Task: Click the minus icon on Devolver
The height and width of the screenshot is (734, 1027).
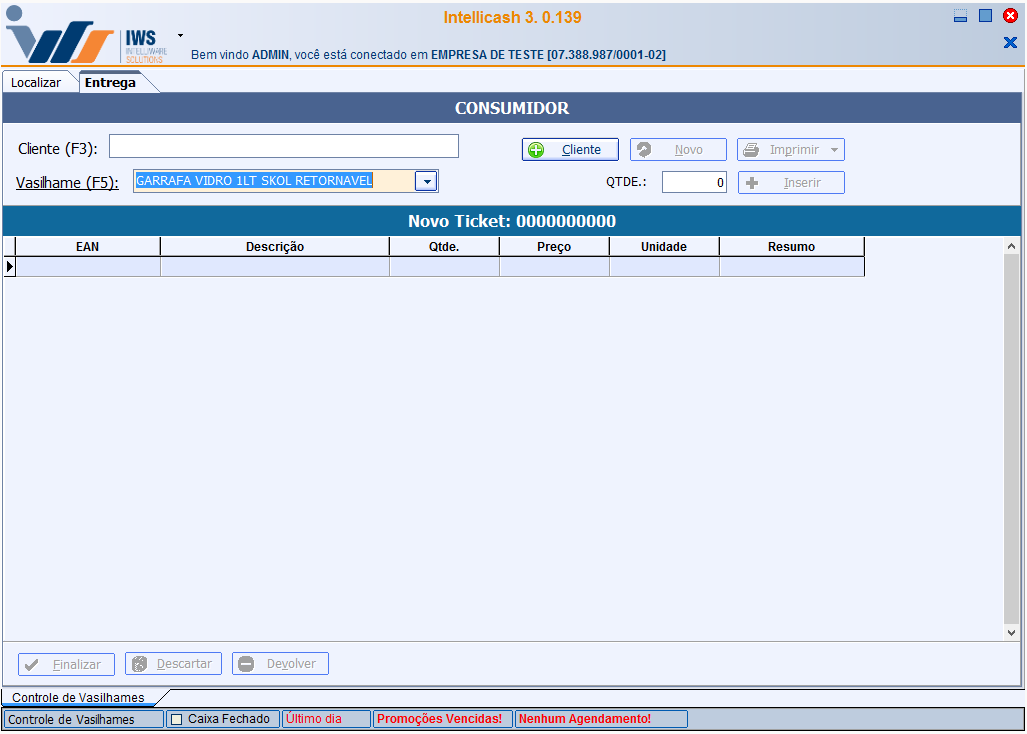Action: [246, 664]
